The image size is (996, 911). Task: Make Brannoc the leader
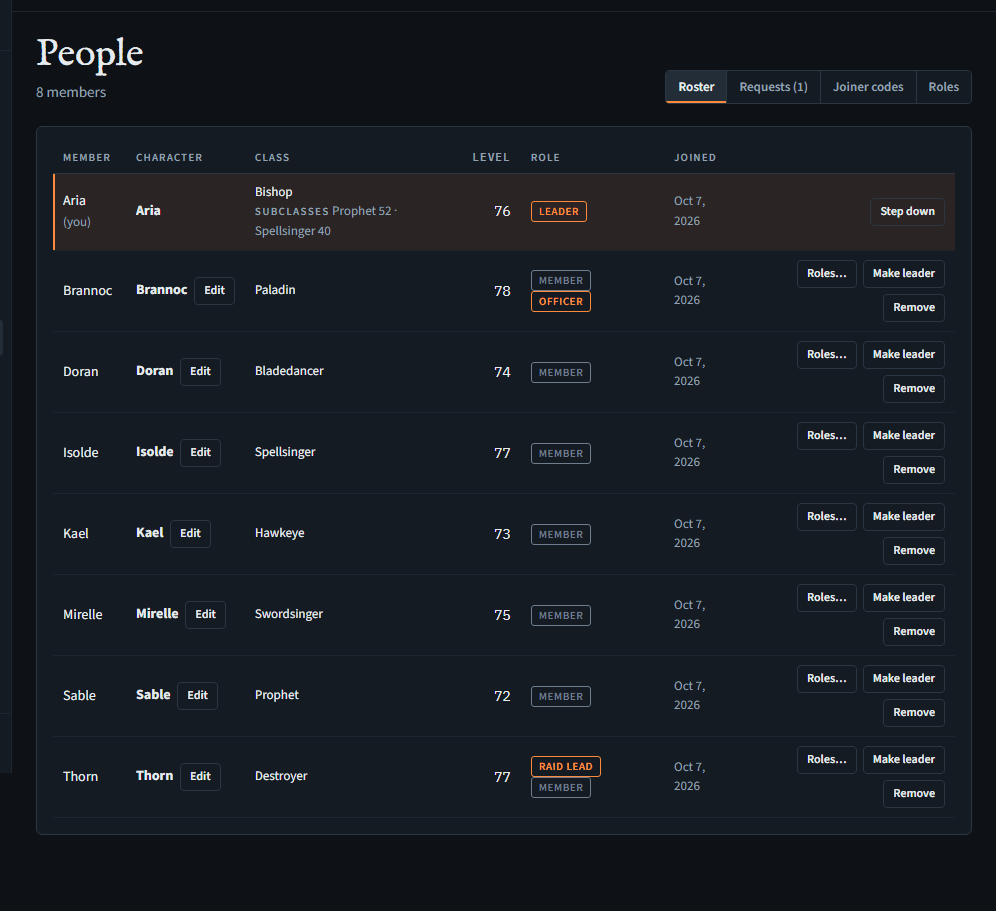click(x=903, y=274)
